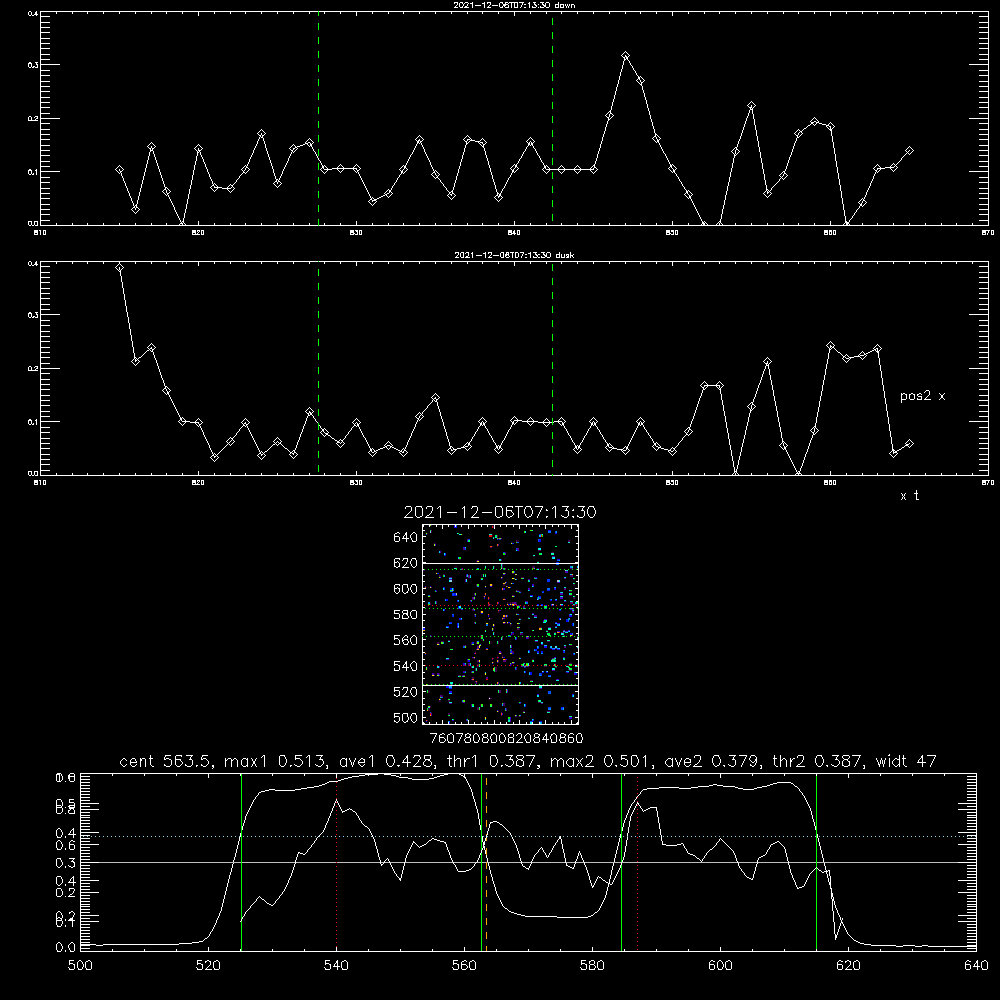Select the "x t" label
This screenshot has height=1000, width=1000.
[909, 496]
